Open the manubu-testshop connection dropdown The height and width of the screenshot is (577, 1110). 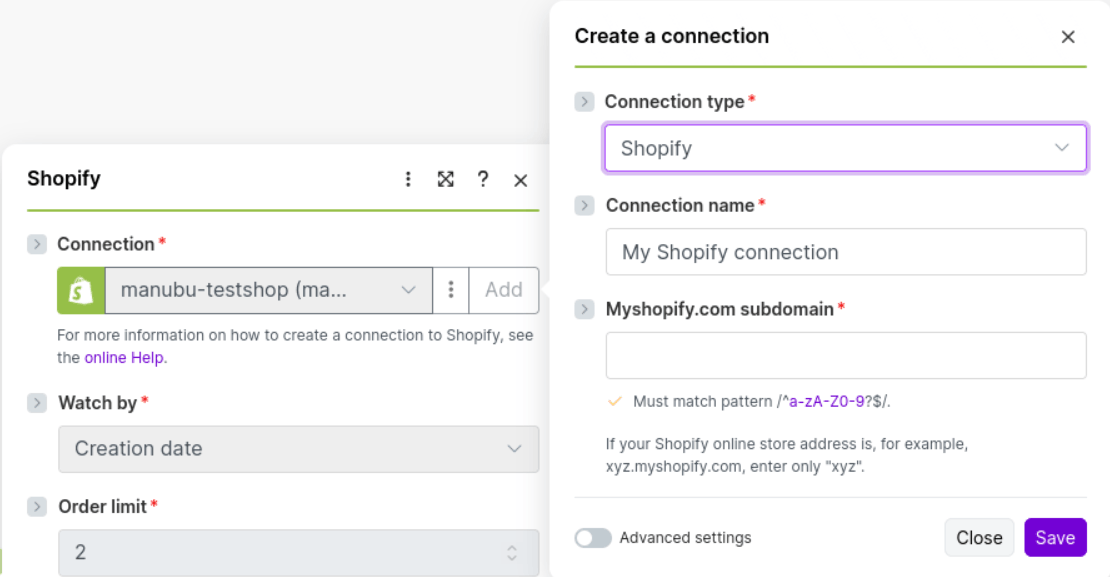tap(268, 290)
